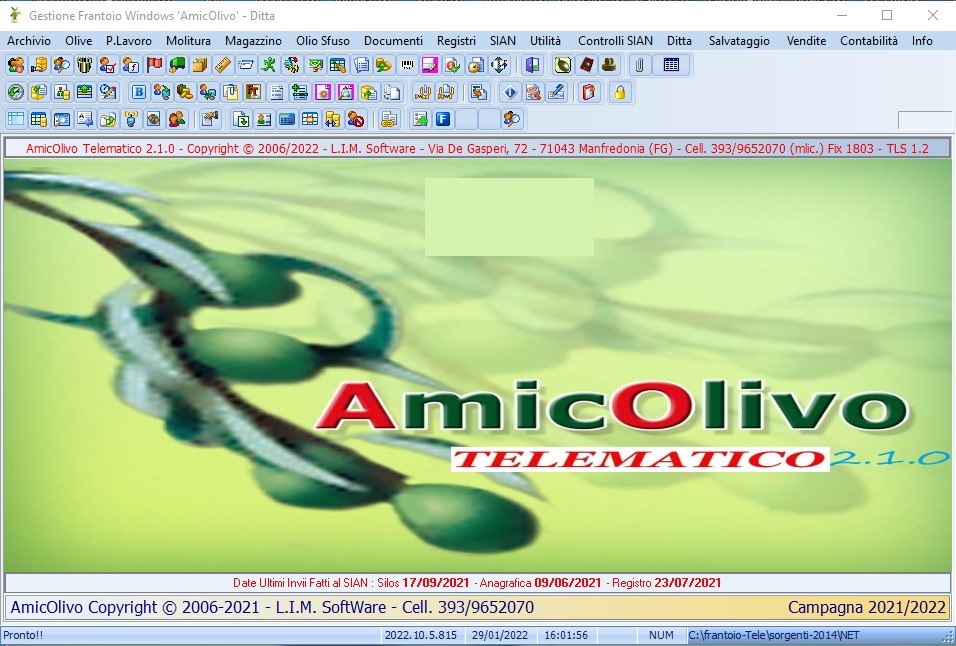Click the paperclip attachment icon
This screenshot has height=646, width=956.
[x=640, y=65]
